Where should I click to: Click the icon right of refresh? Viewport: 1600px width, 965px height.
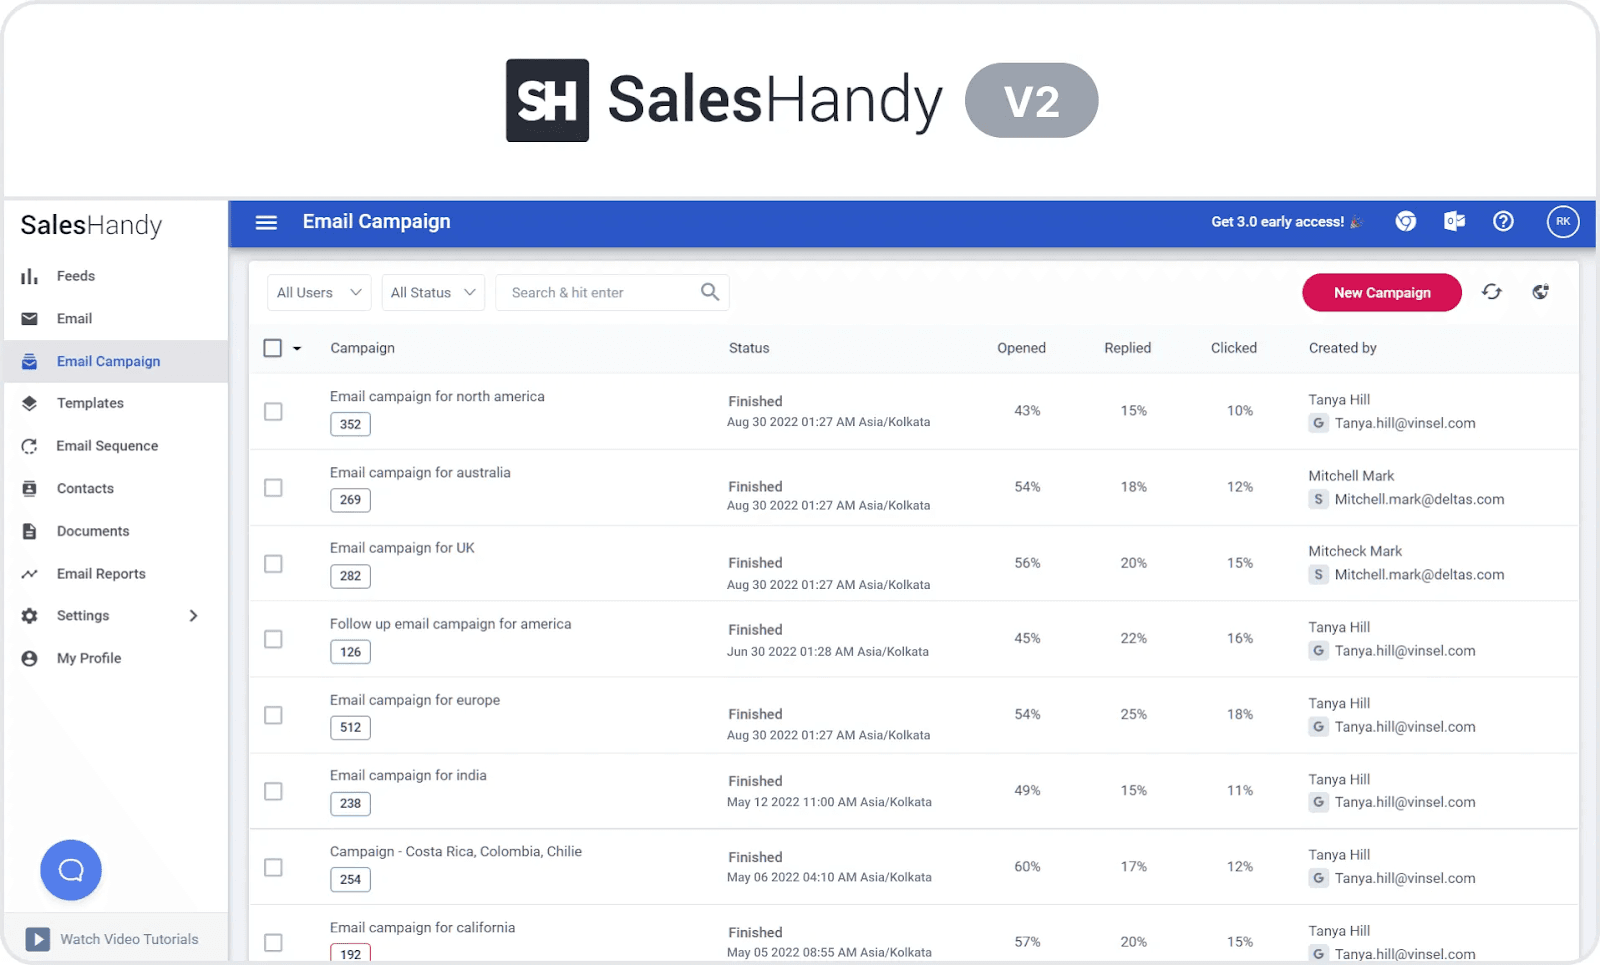pyautogui.click(x=1541, y=292)
